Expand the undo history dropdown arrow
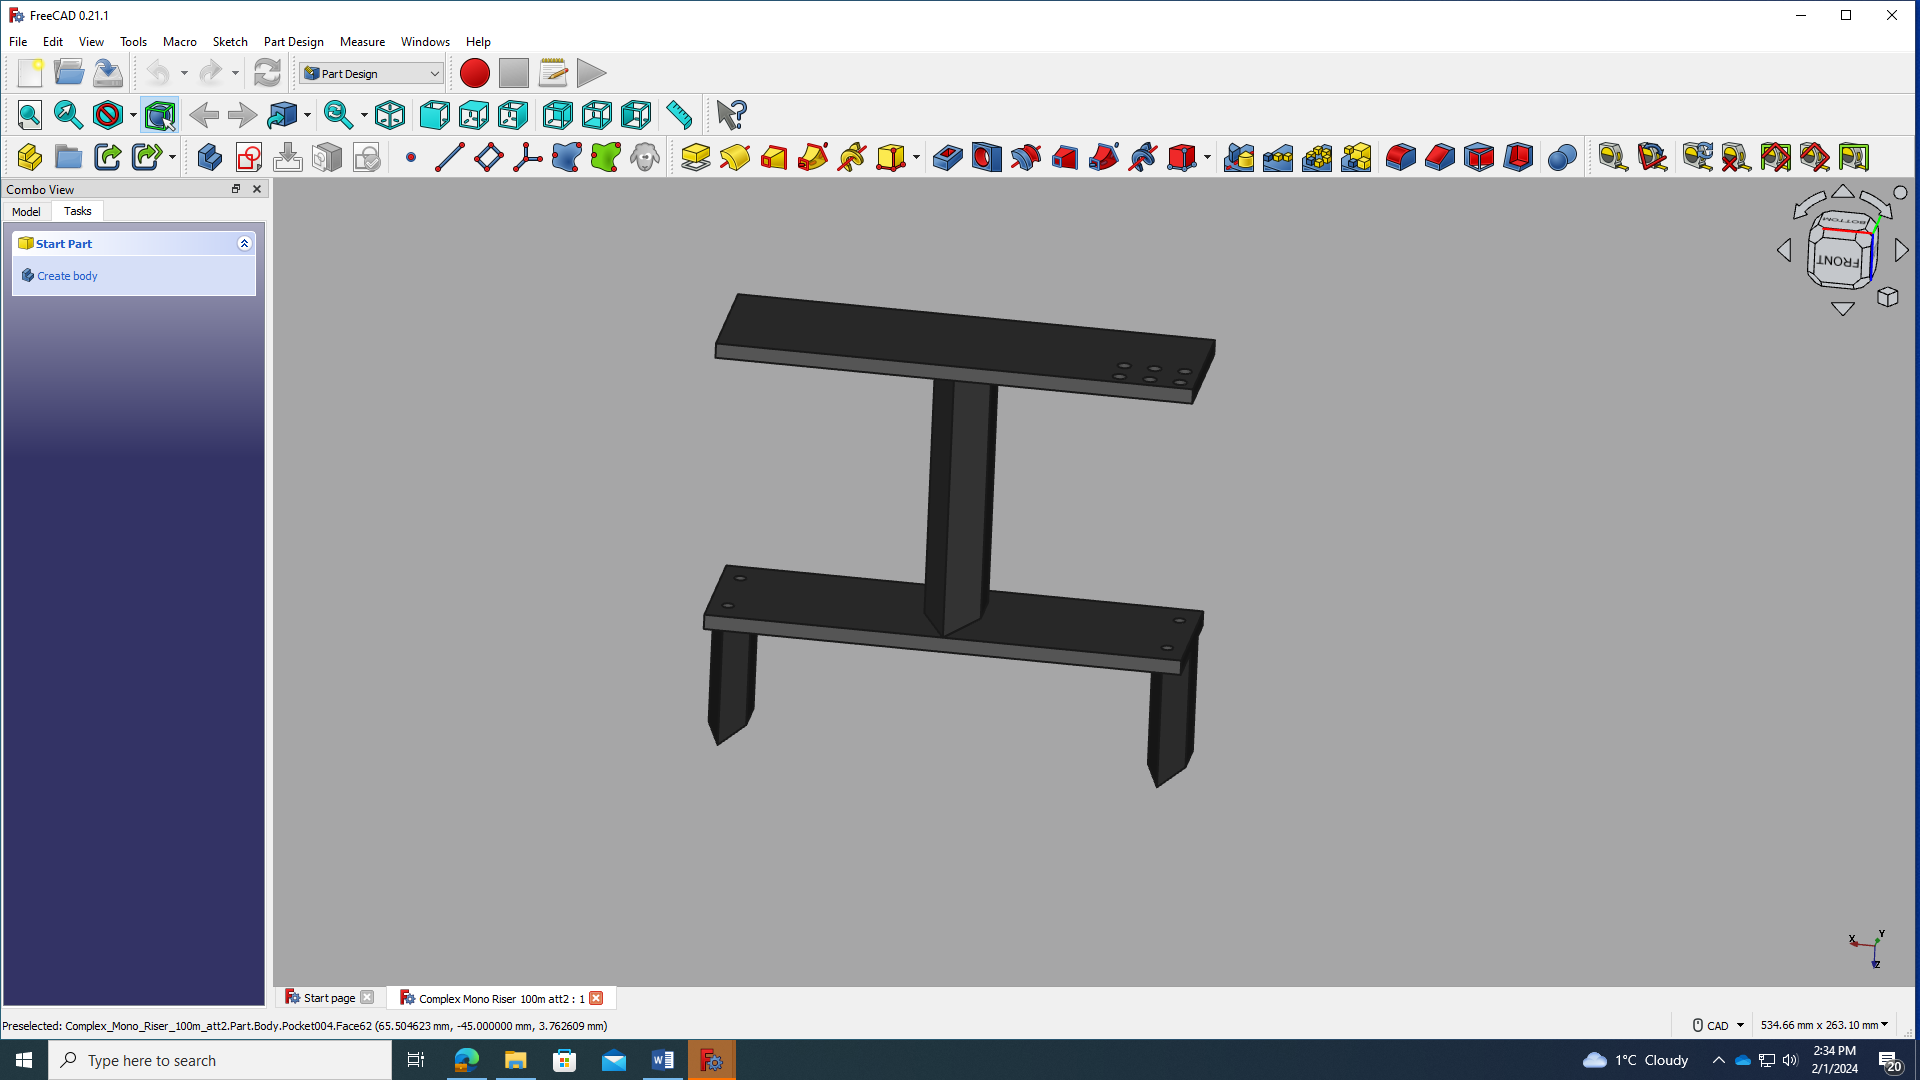1920x1080 pixels. tap(184, 73)
